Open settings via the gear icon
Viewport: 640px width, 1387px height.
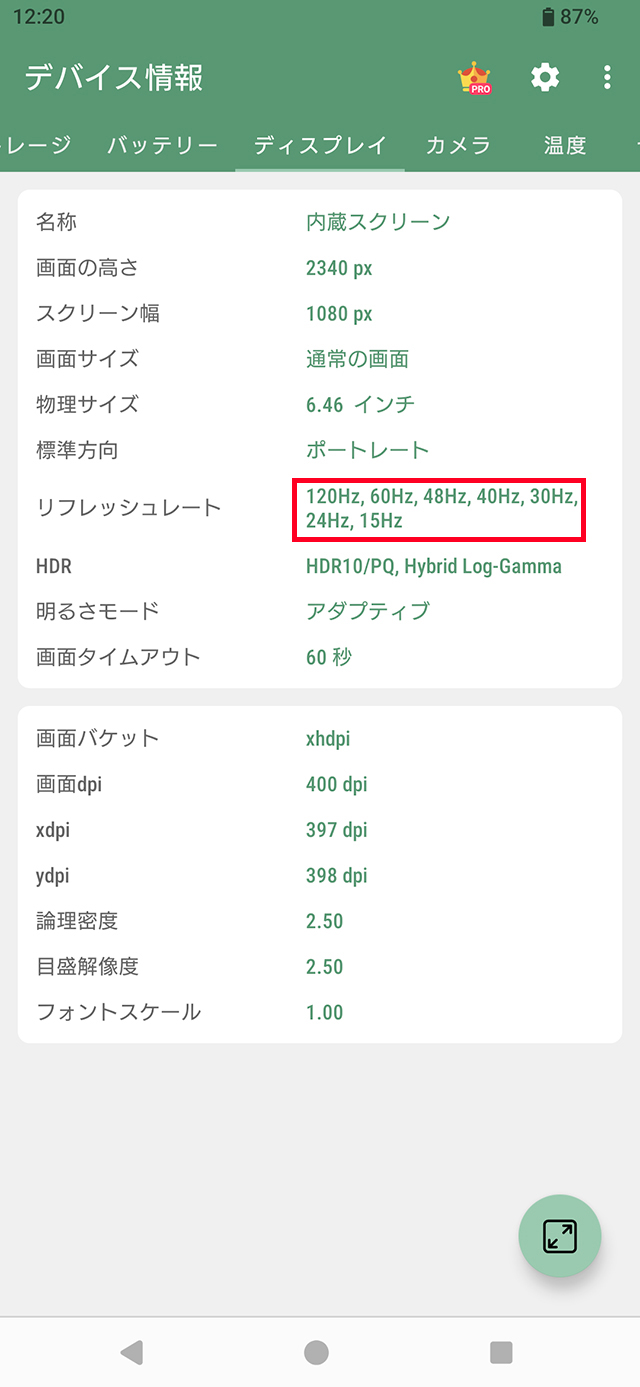click(x=545, y=78)
